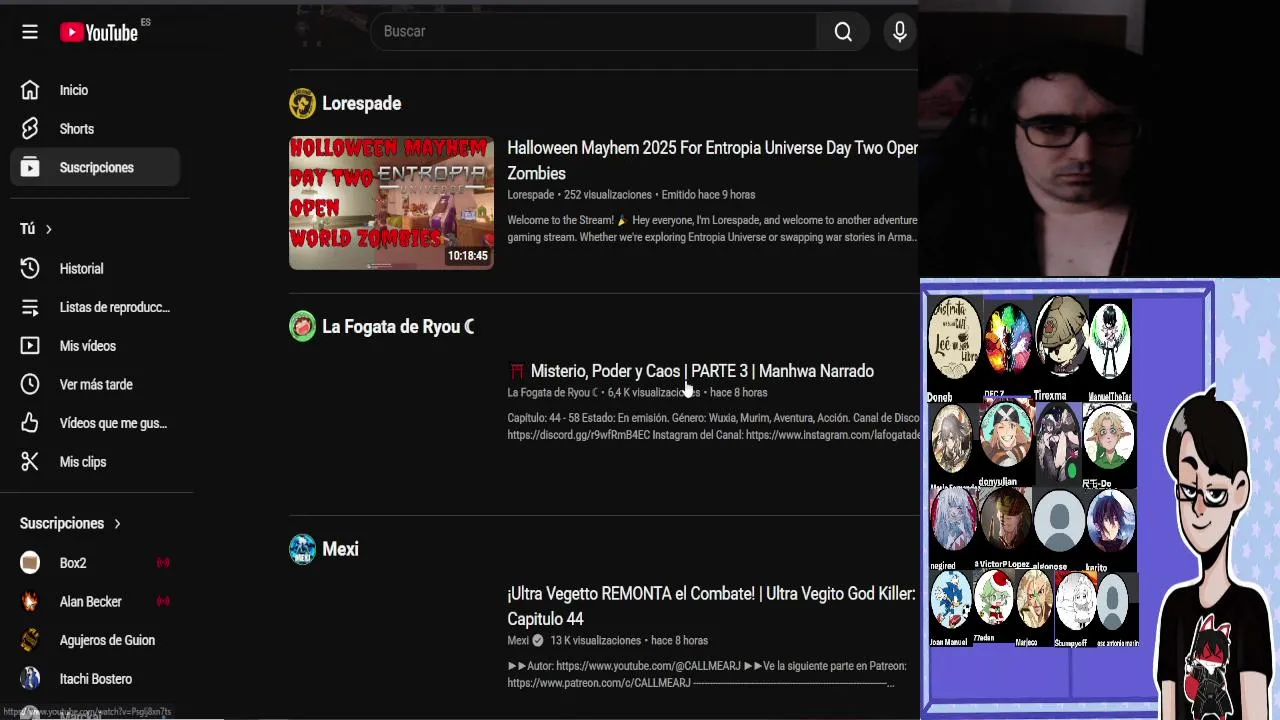This screenshot has width=1280, height=720.
Task: Click La Fogata de Ryou avatar
Action: point(302,326)
